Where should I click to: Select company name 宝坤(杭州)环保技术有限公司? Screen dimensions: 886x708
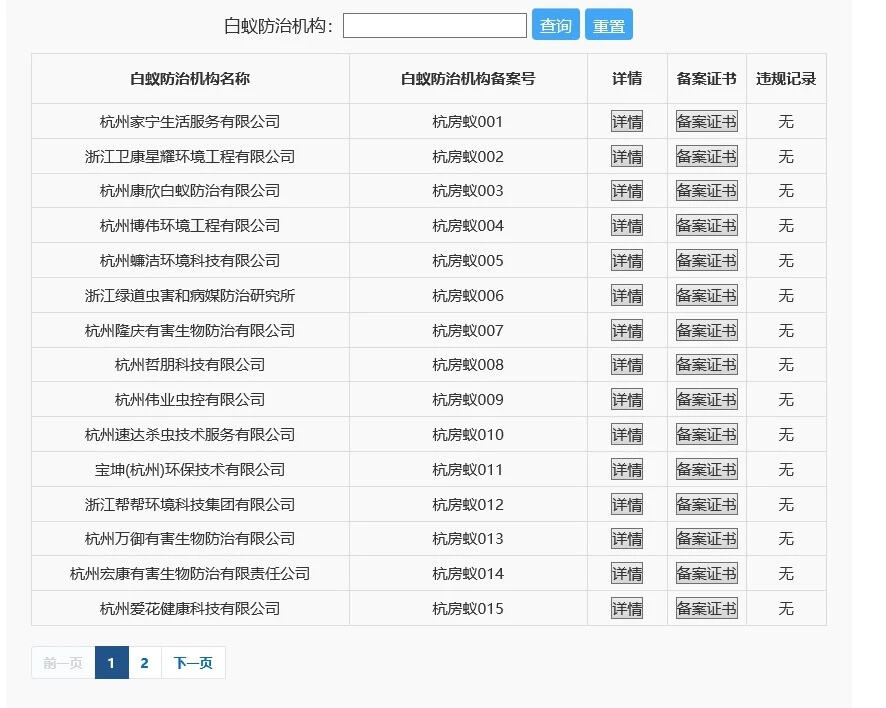click(190, 470)
